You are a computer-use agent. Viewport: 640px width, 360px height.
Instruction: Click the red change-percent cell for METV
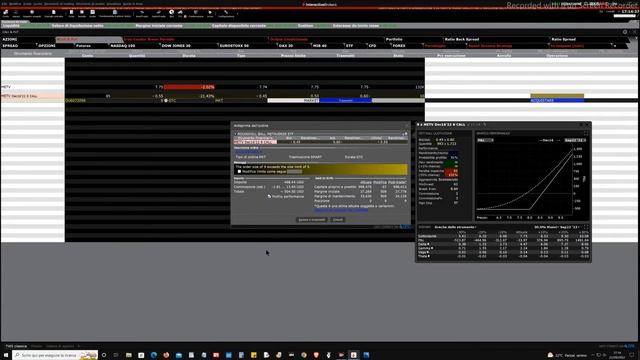click(189, 87)
